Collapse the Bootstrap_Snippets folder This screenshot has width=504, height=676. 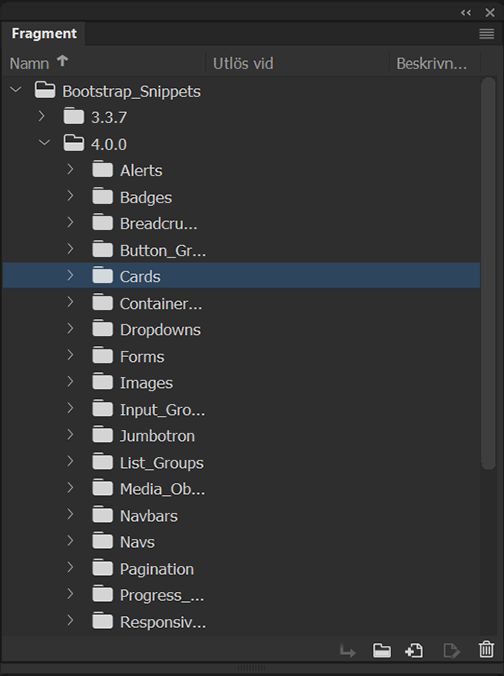coord(16,90)
